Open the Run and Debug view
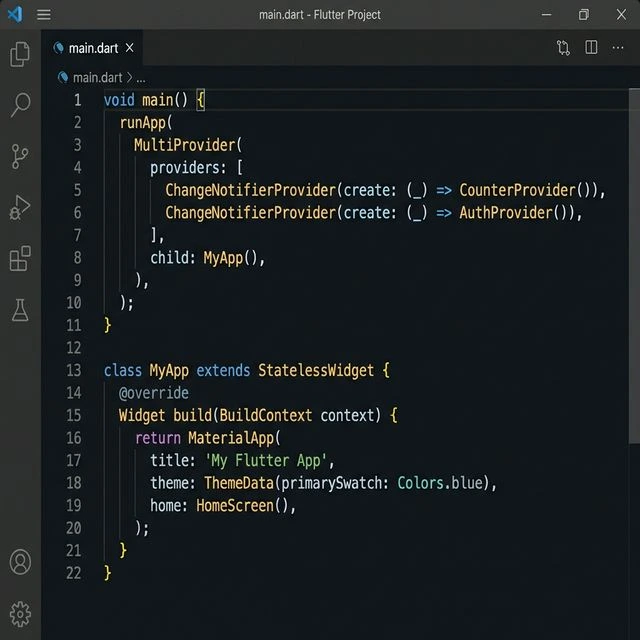 [20, 208]
